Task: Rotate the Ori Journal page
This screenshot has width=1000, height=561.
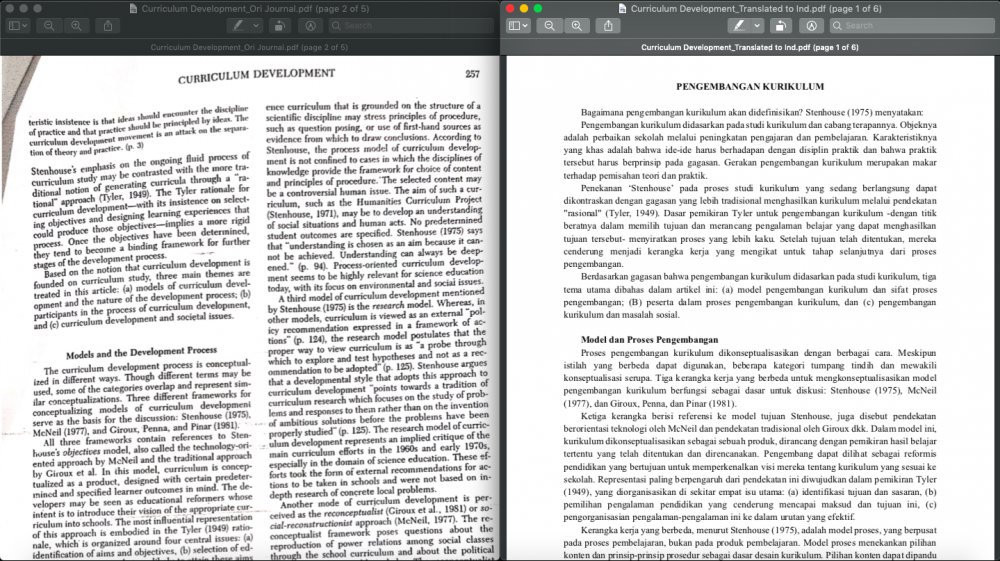Action: 279,26
